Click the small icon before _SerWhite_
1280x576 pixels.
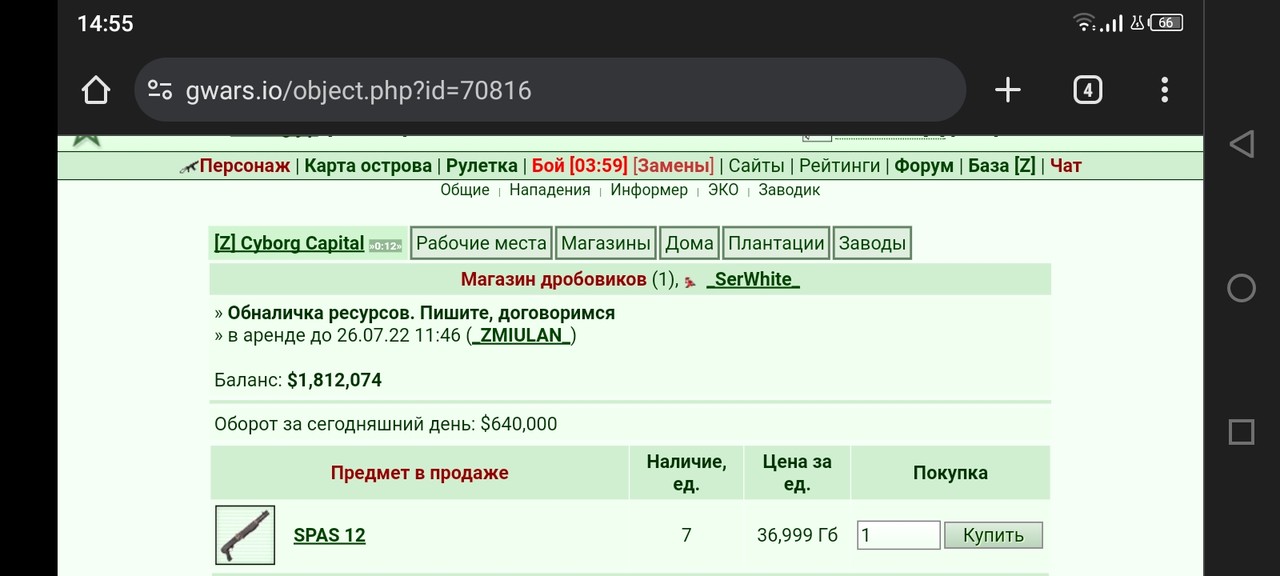point(691,282)
